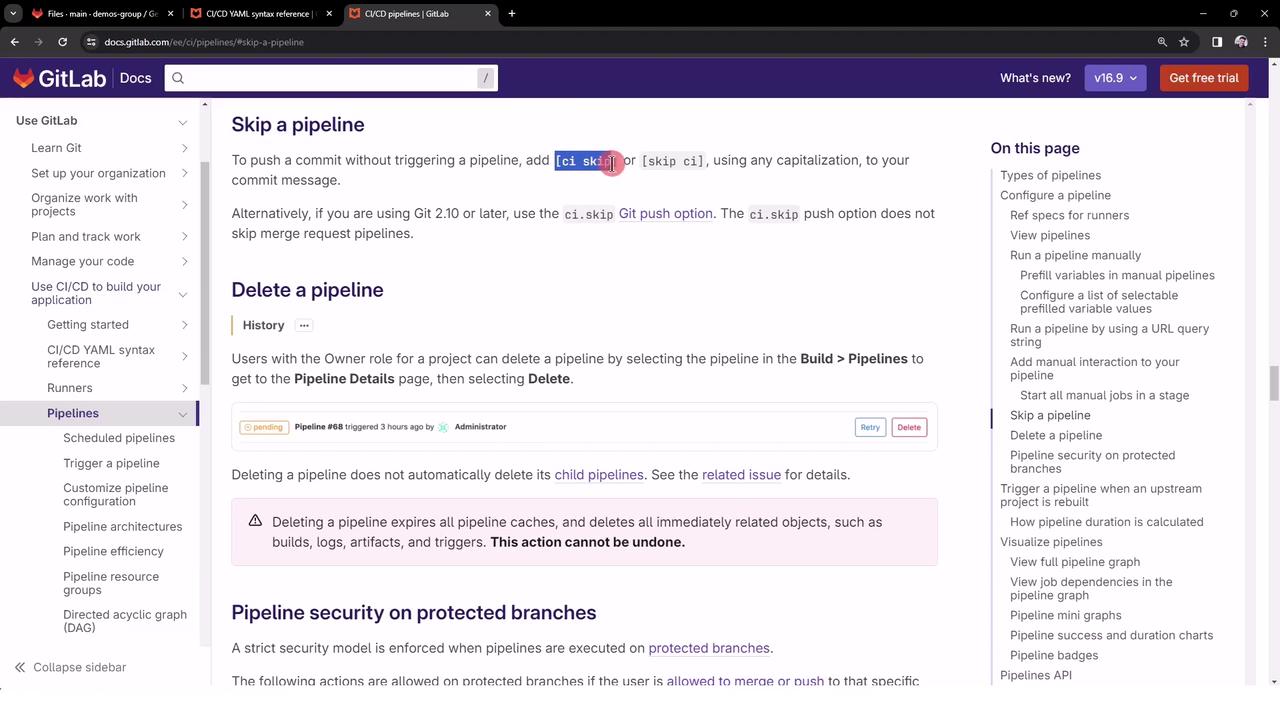This screenshot has width=1280, height=720.
Task: Jump to Pipelines API section
Action: coord(1036,675)
